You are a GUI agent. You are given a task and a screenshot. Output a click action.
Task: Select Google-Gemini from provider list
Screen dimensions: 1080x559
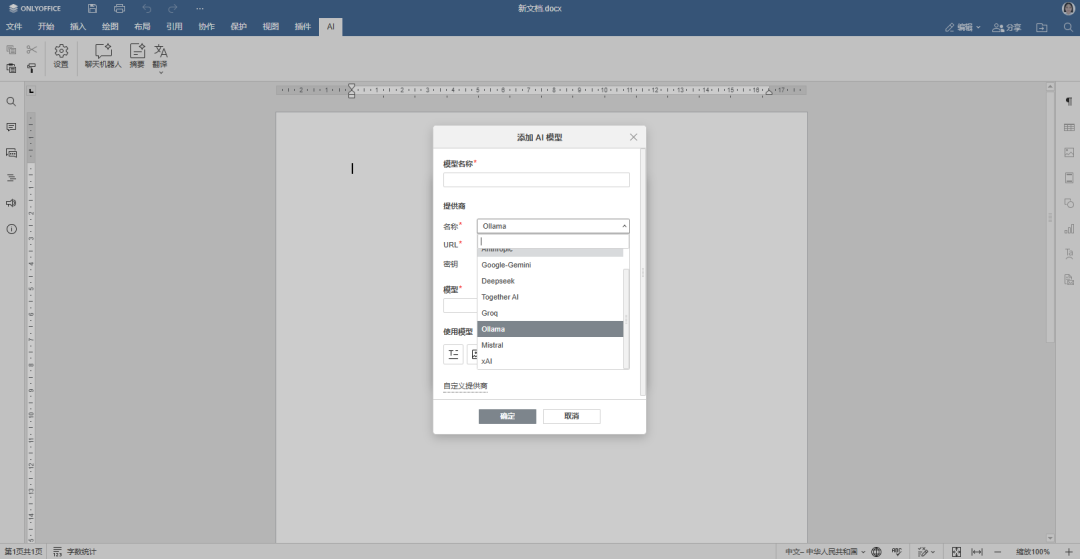pyautogui.click(x=550, y=264)
